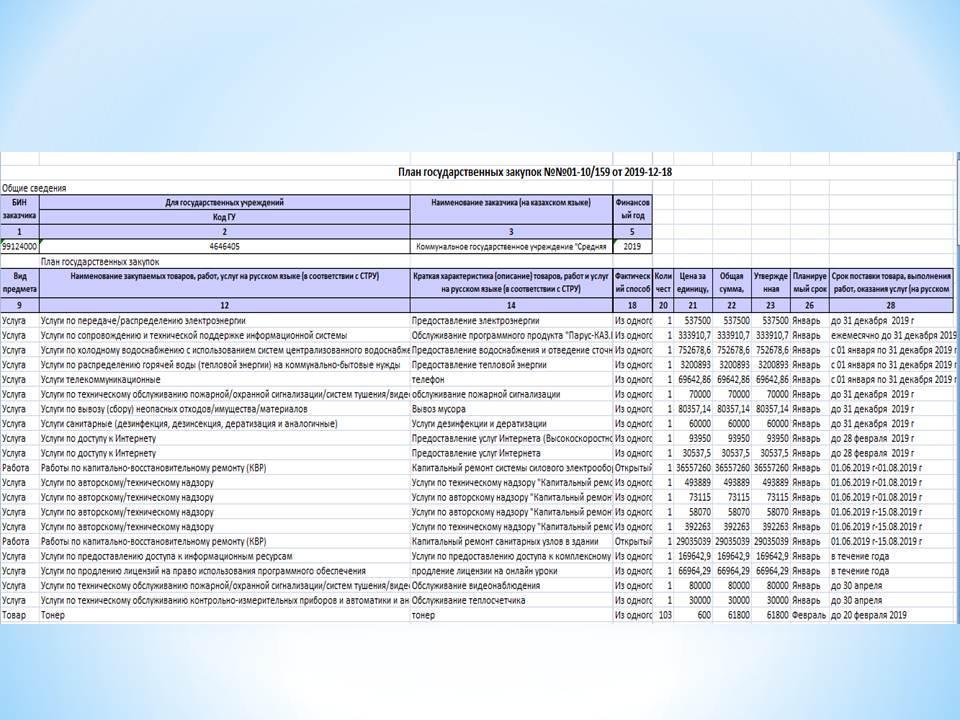Screen dimensions: 960x720
Task: Click the "Код ГУ" header cell
Action: click(225, 217)
